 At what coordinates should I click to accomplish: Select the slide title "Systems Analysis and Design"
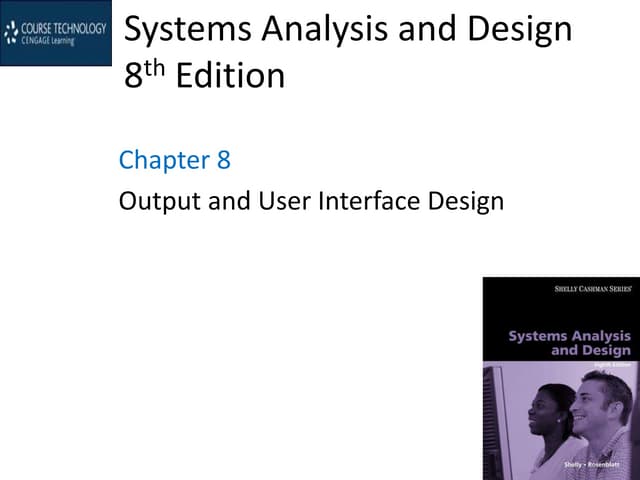pyautogui.click(x=347, y=29)
